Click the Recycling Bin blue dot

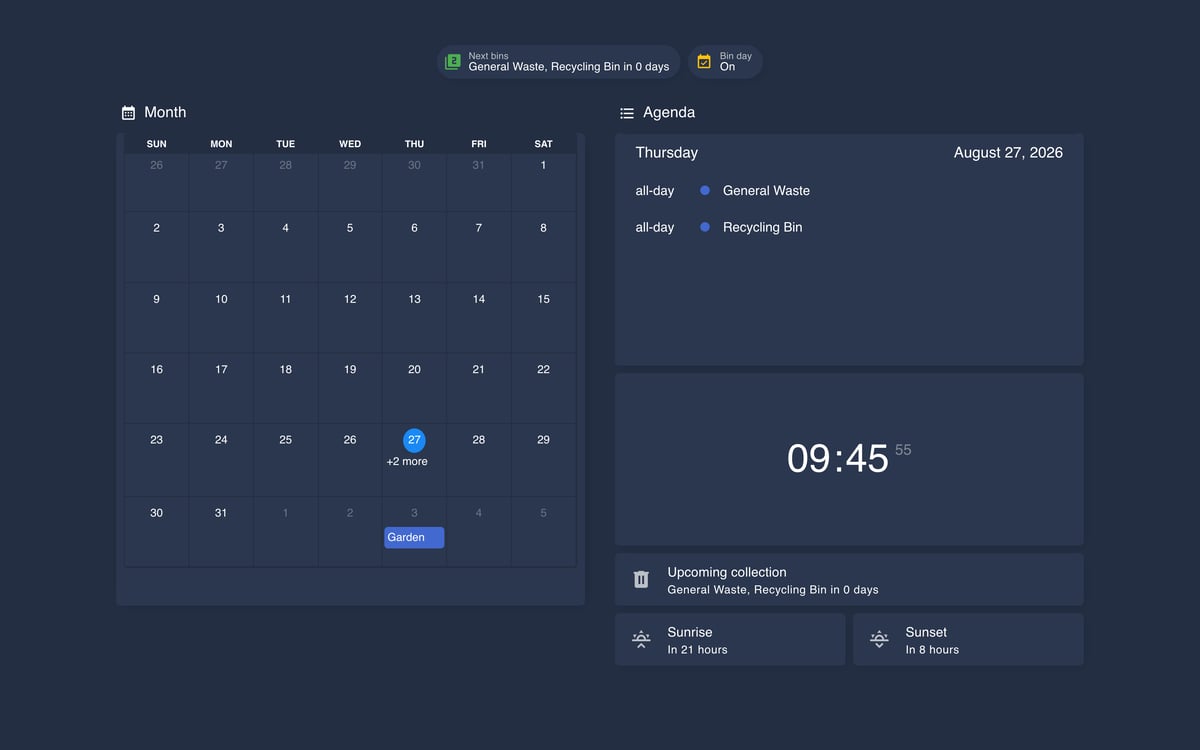[x=705, y=227]
